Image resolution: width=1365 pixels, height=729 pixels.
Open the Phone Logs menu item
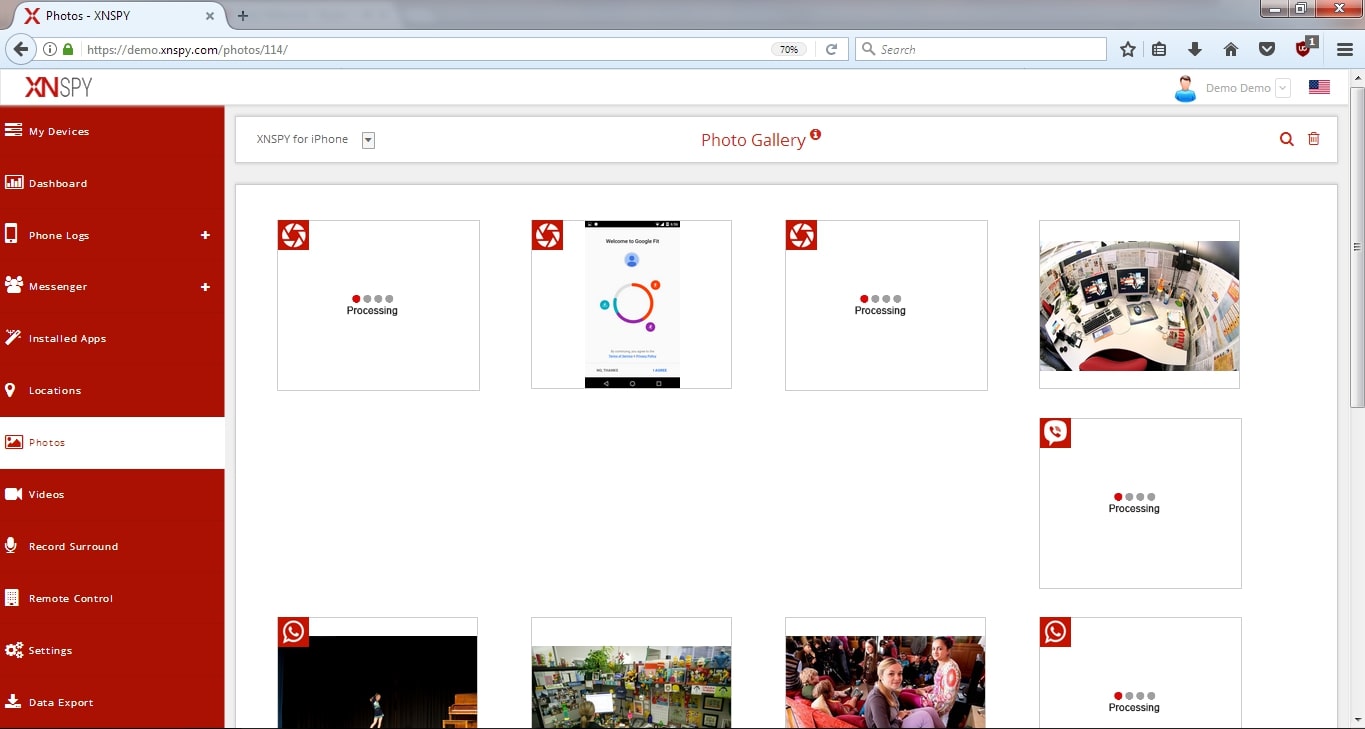(x=112, y=235)
